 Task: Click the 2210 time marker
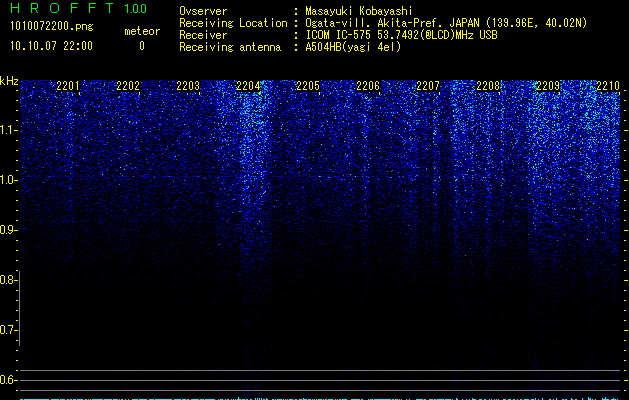(608, 86)
